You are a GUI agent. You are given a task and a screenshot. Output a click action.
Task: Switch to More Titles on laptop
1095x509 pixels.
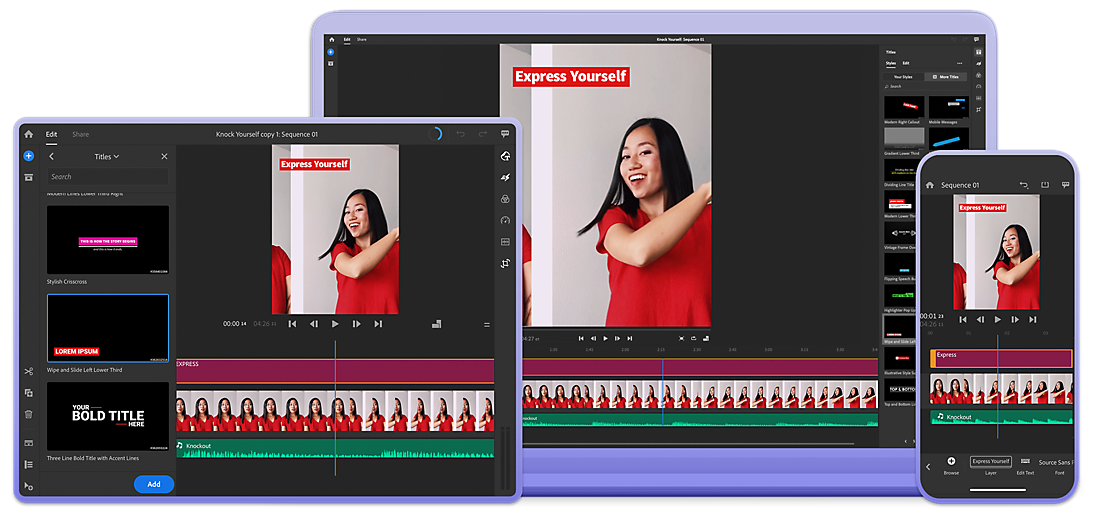[x=946, y=76]
